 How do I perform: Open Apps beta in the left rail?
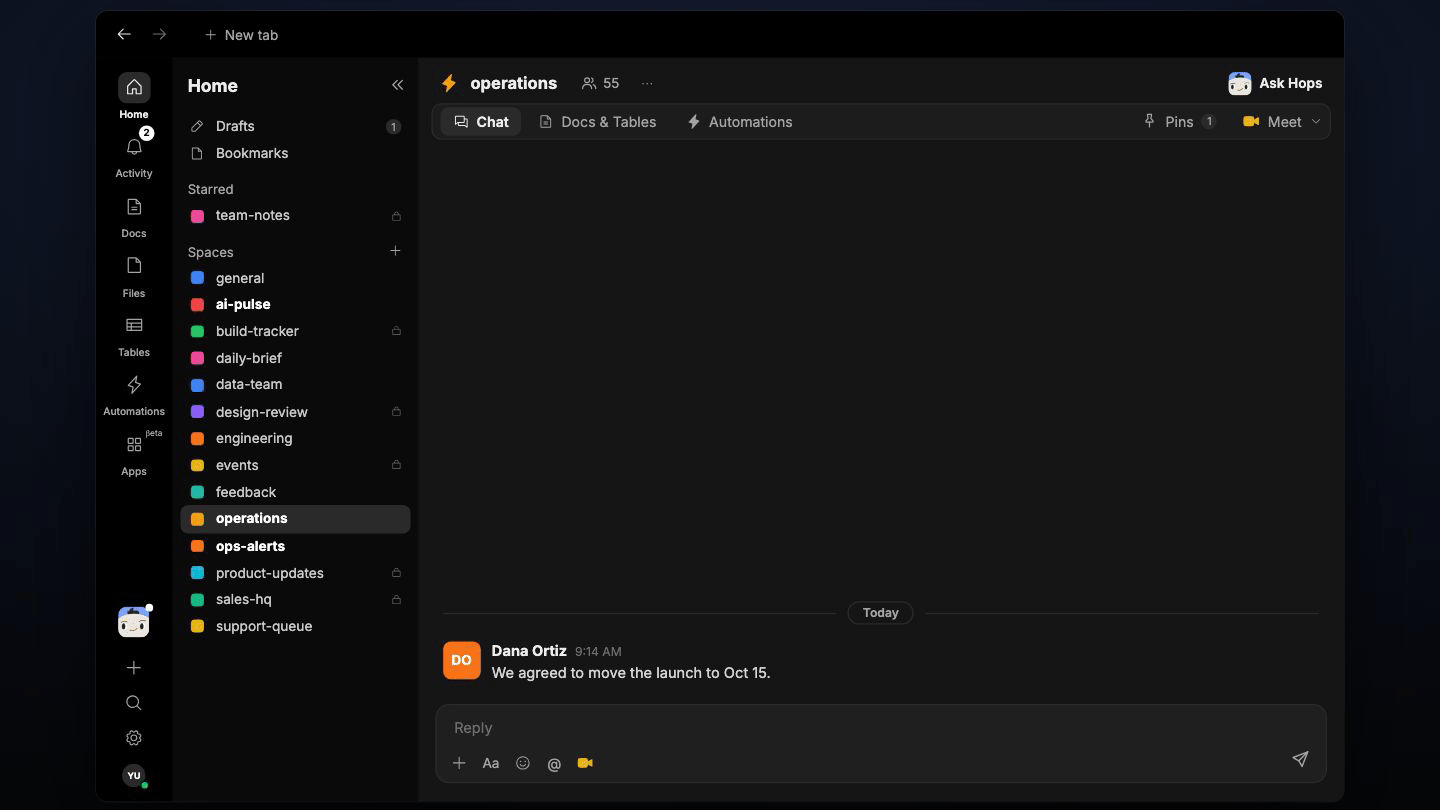pos(134,452)
